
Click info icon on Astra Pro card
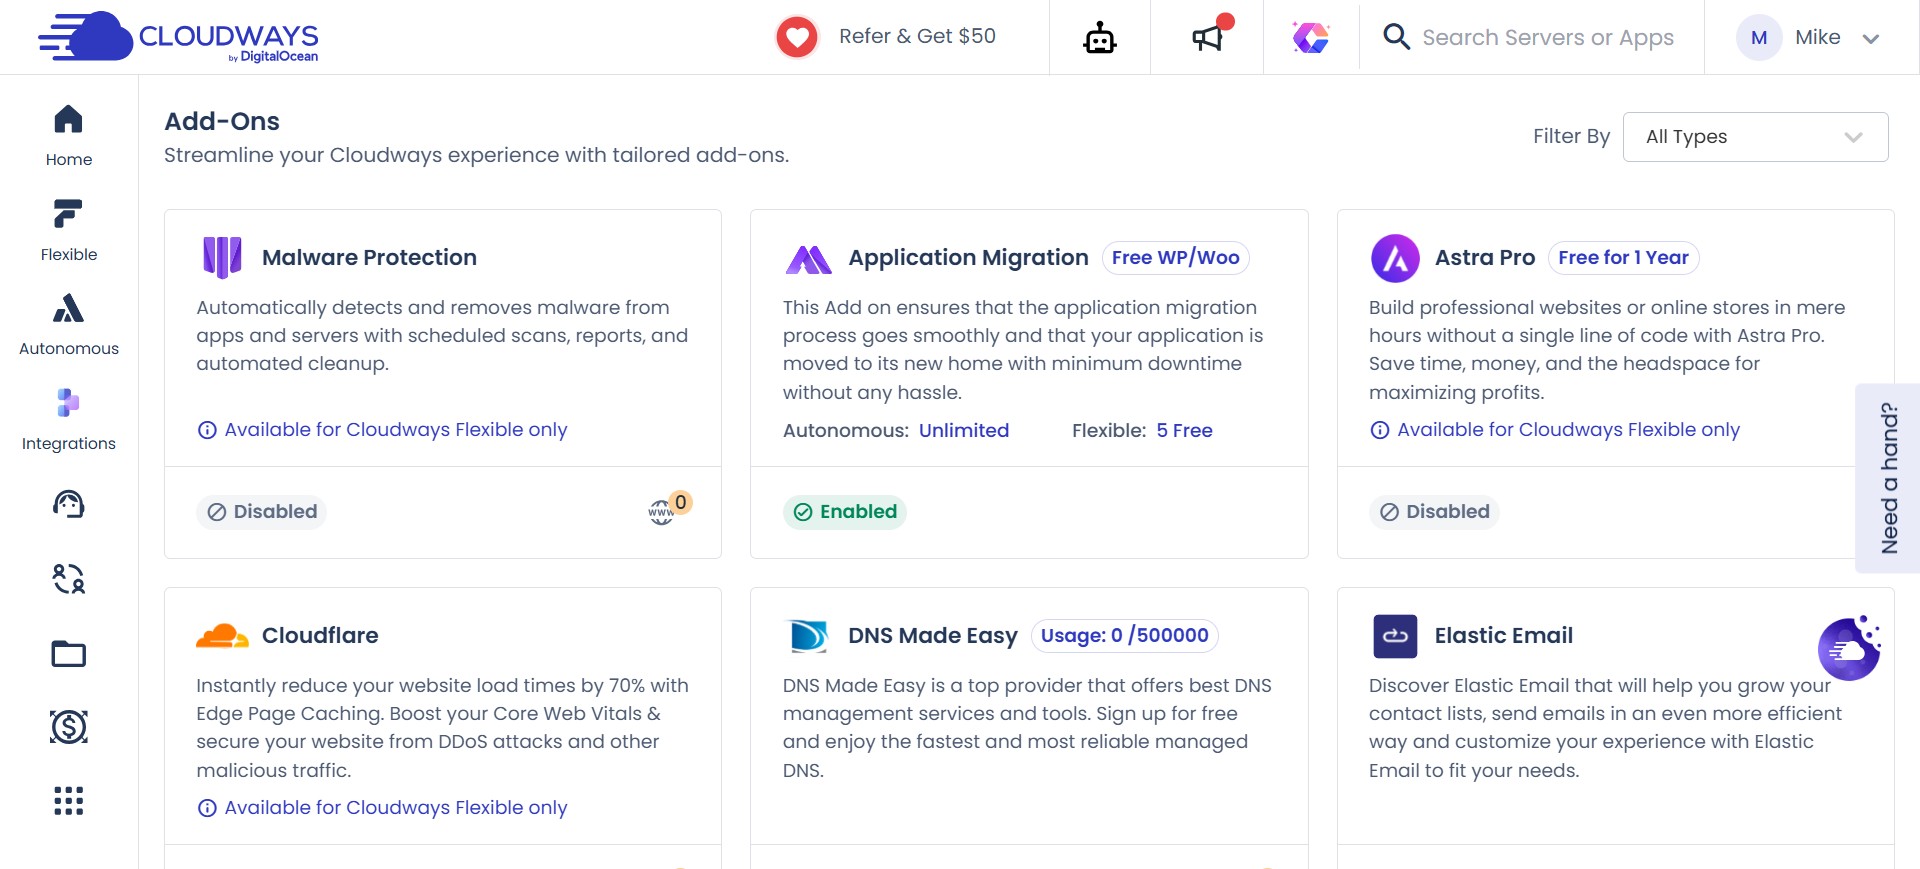[1380, 430]
